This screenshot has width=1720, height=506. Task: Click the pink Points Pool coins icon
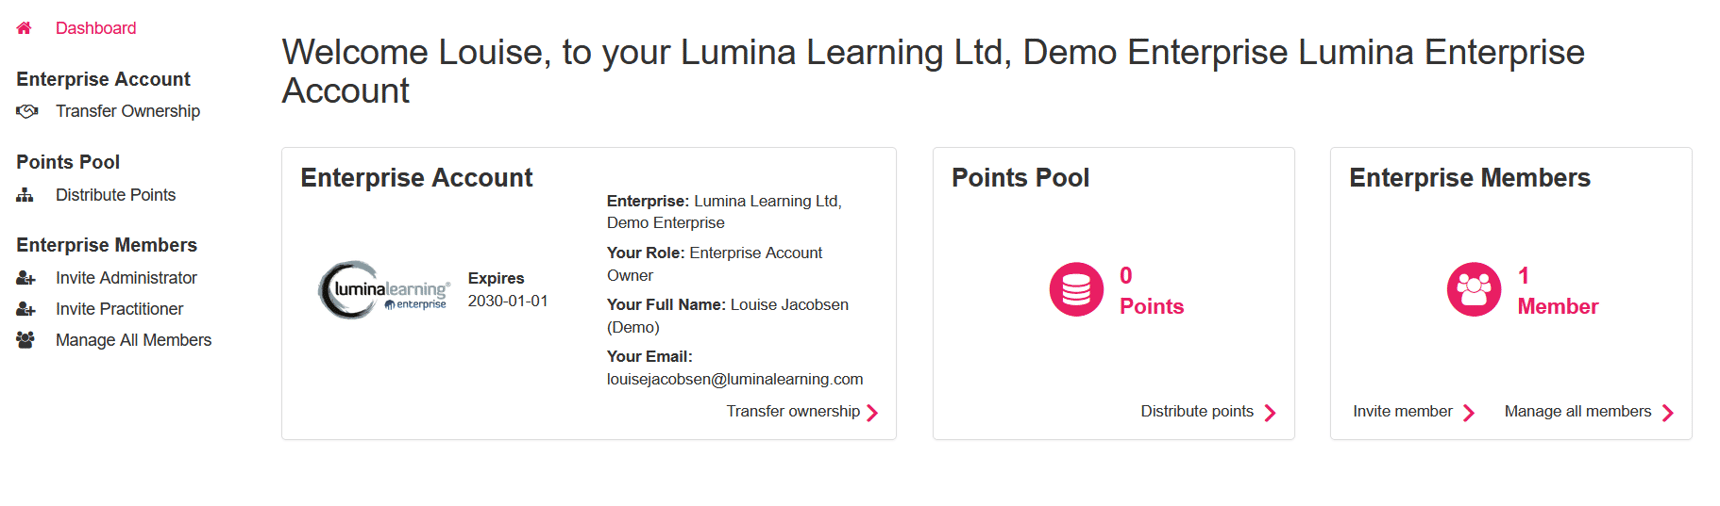point(1076,290)
